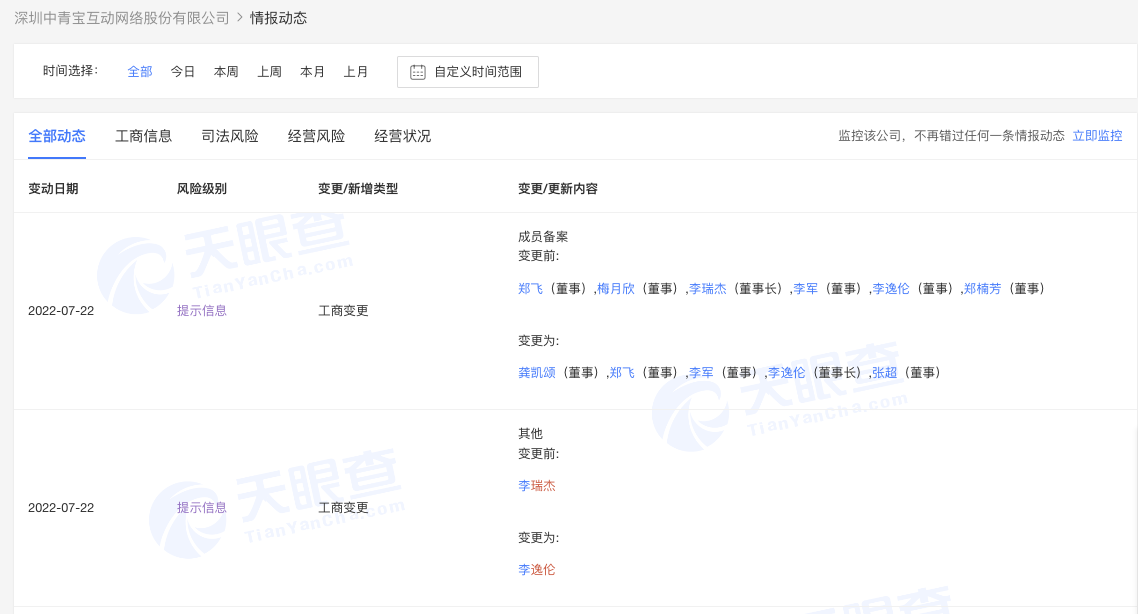Click 张超 director name link
Image resolution: width=1138 pixels, height=614 pixels.
point(885,373)
